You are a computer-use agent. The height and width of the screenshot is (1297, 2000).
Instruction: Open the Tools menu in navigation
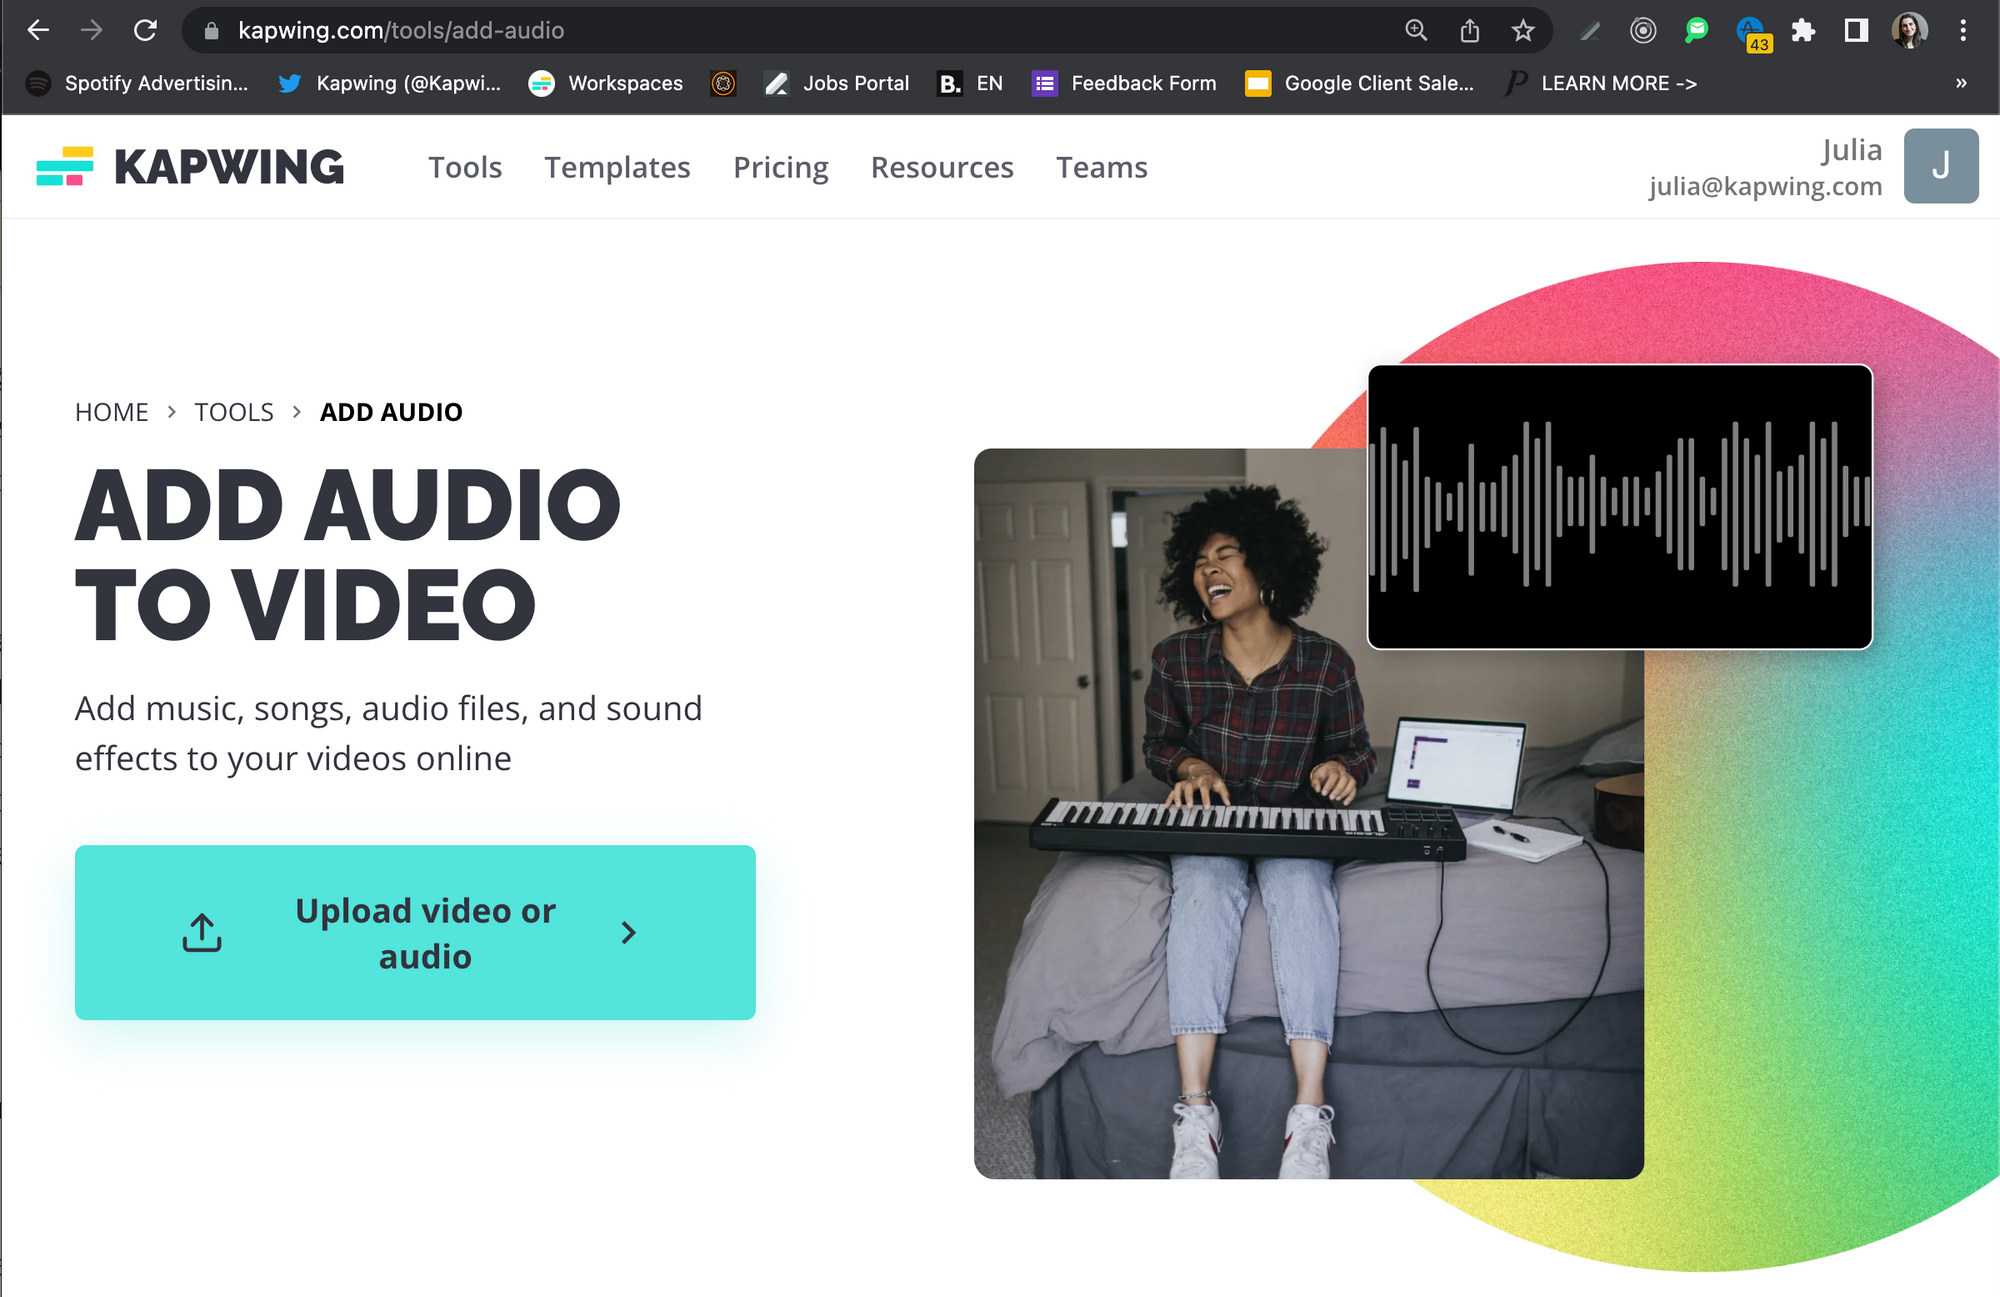tap(465, 167)
